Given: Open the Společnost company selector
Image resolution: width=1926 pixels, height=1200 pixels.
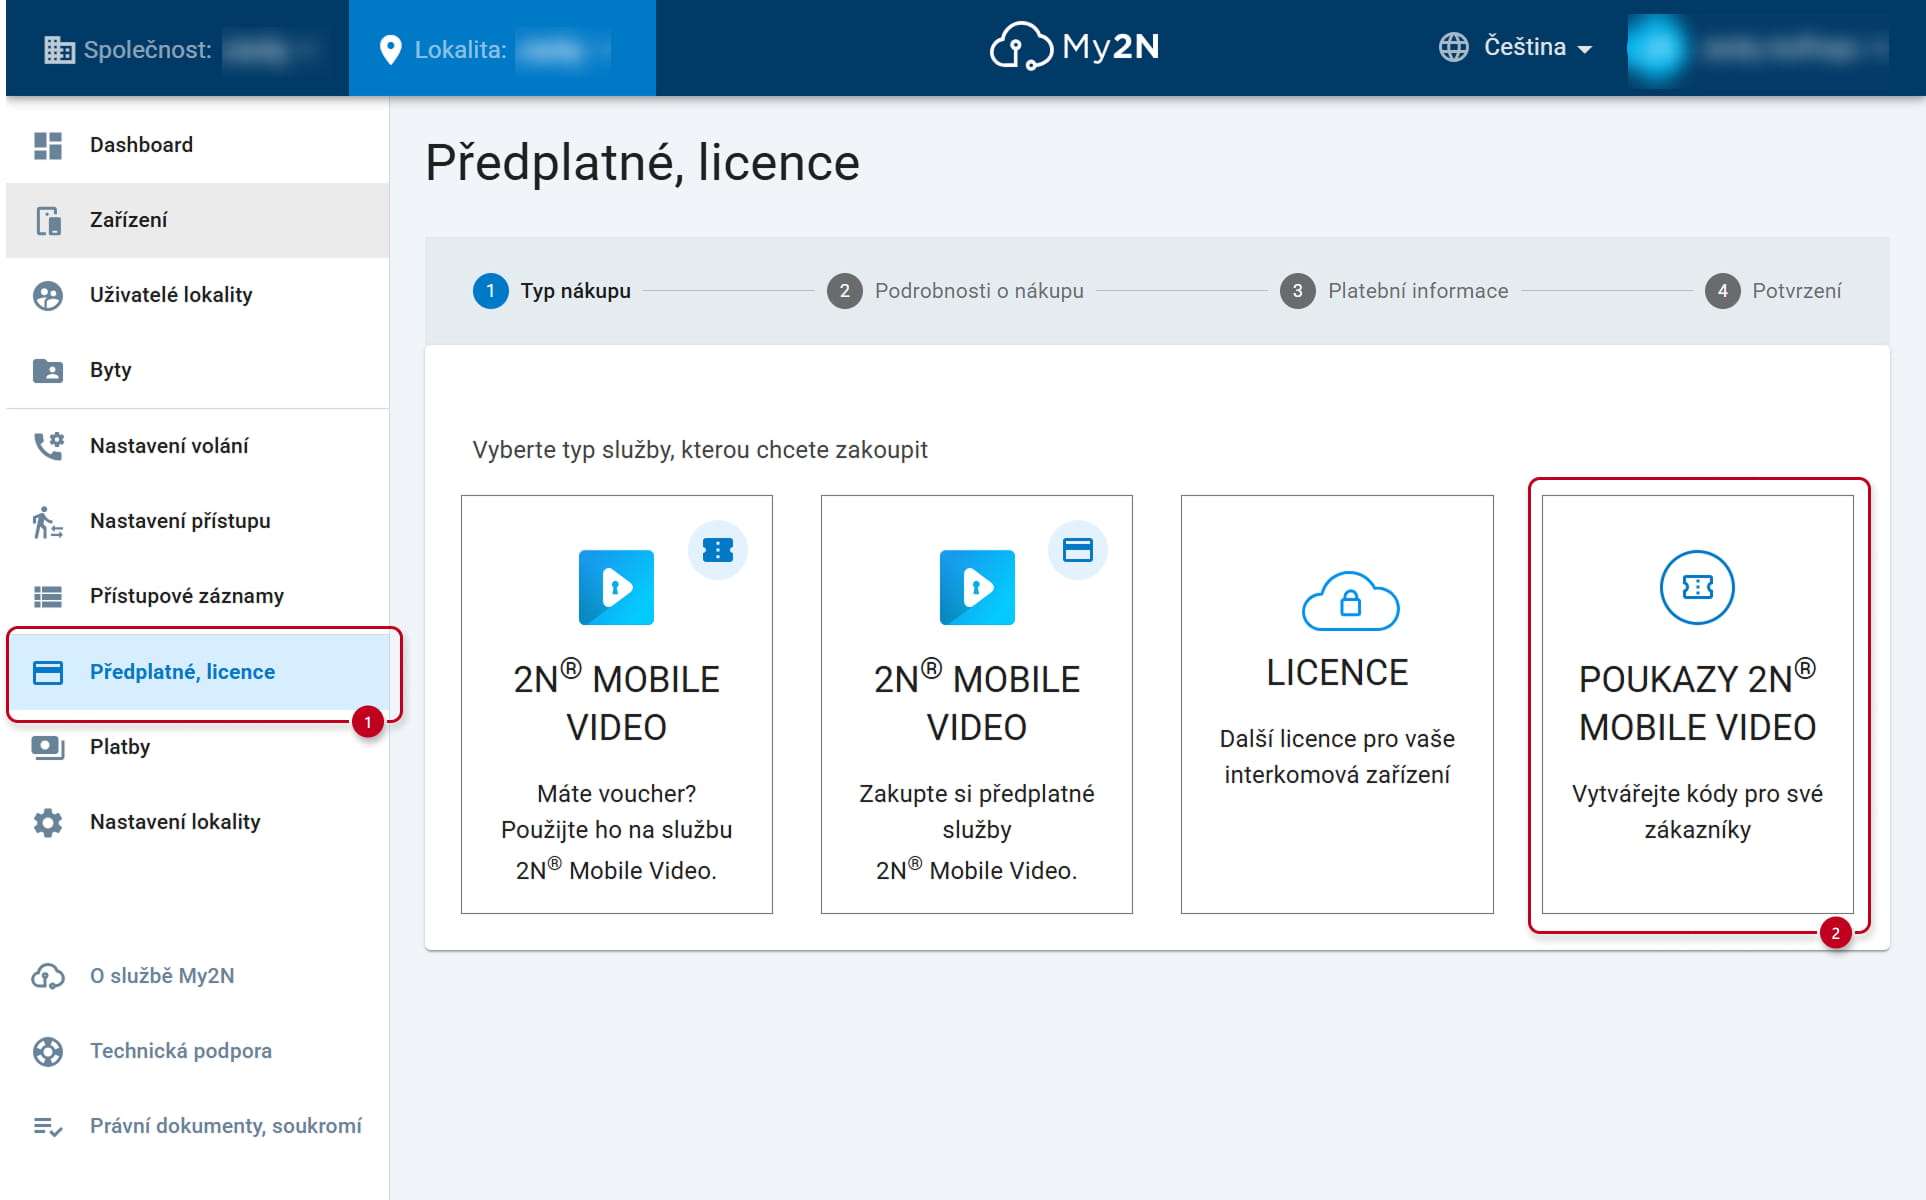Looking at the screenshot, I should click(177, 48).
